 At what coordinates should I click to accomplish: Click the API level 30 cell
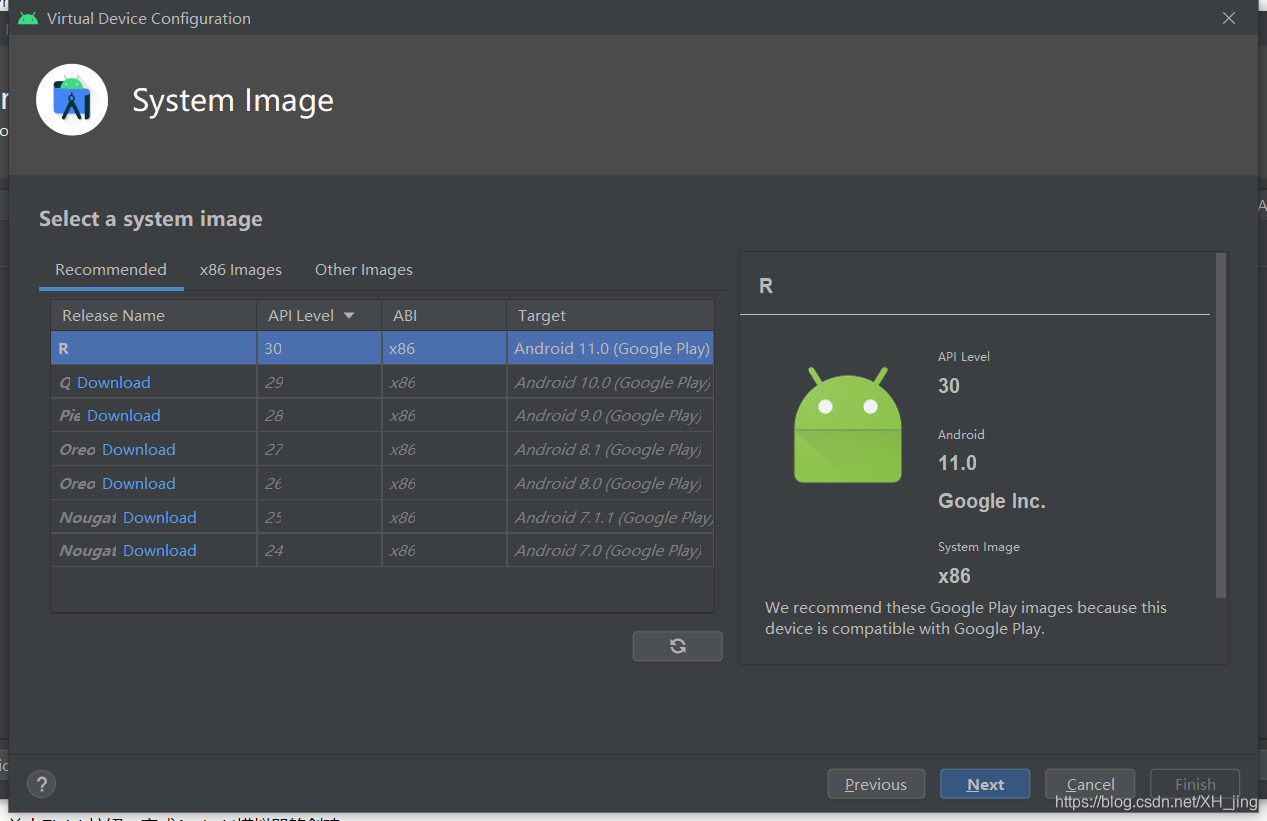(319, 348)
